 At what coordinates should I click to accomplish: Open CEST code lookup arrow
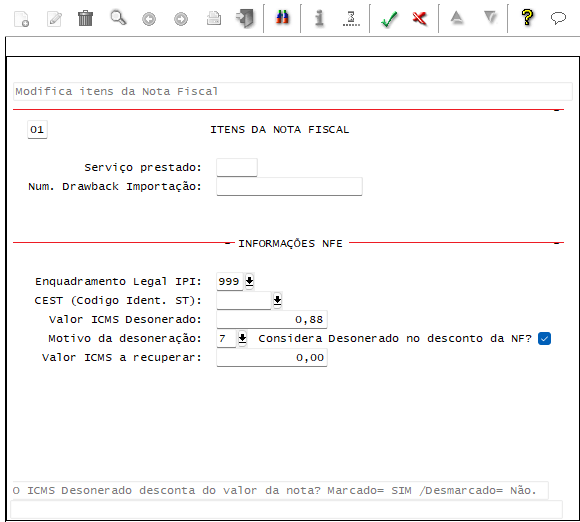point(277,300)
